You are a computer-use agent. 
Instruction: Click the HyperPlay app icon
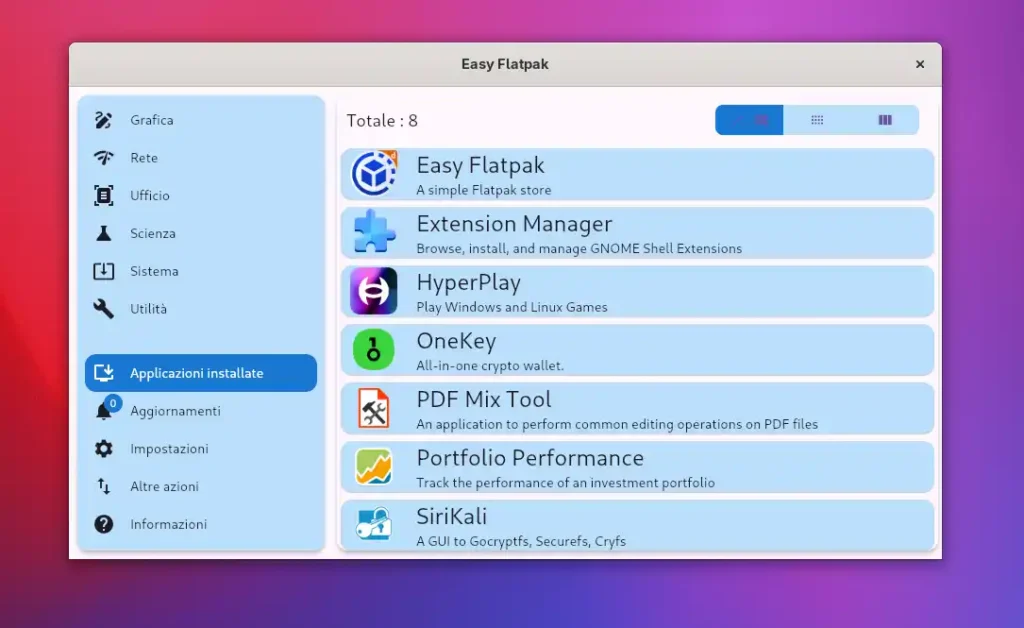click(x=374, y=291)
